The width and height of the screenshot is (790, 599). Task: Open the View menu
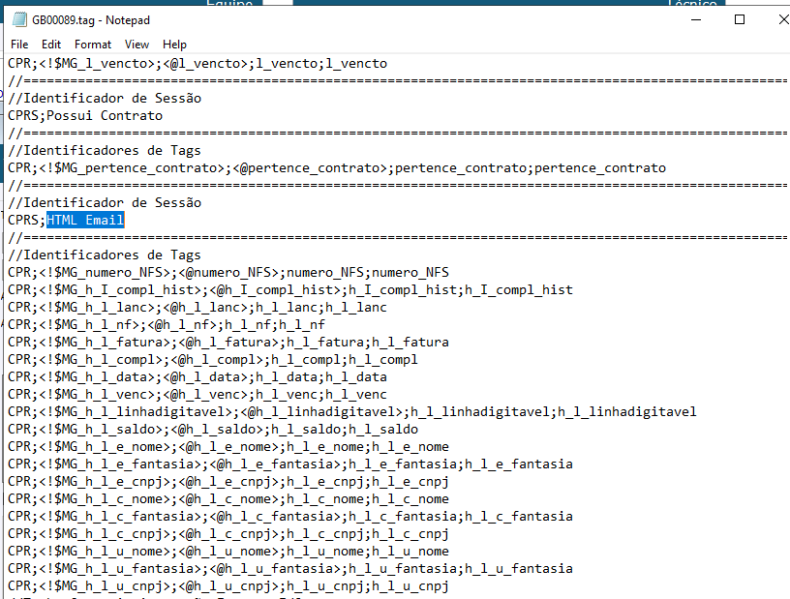(x=137, y=44)
